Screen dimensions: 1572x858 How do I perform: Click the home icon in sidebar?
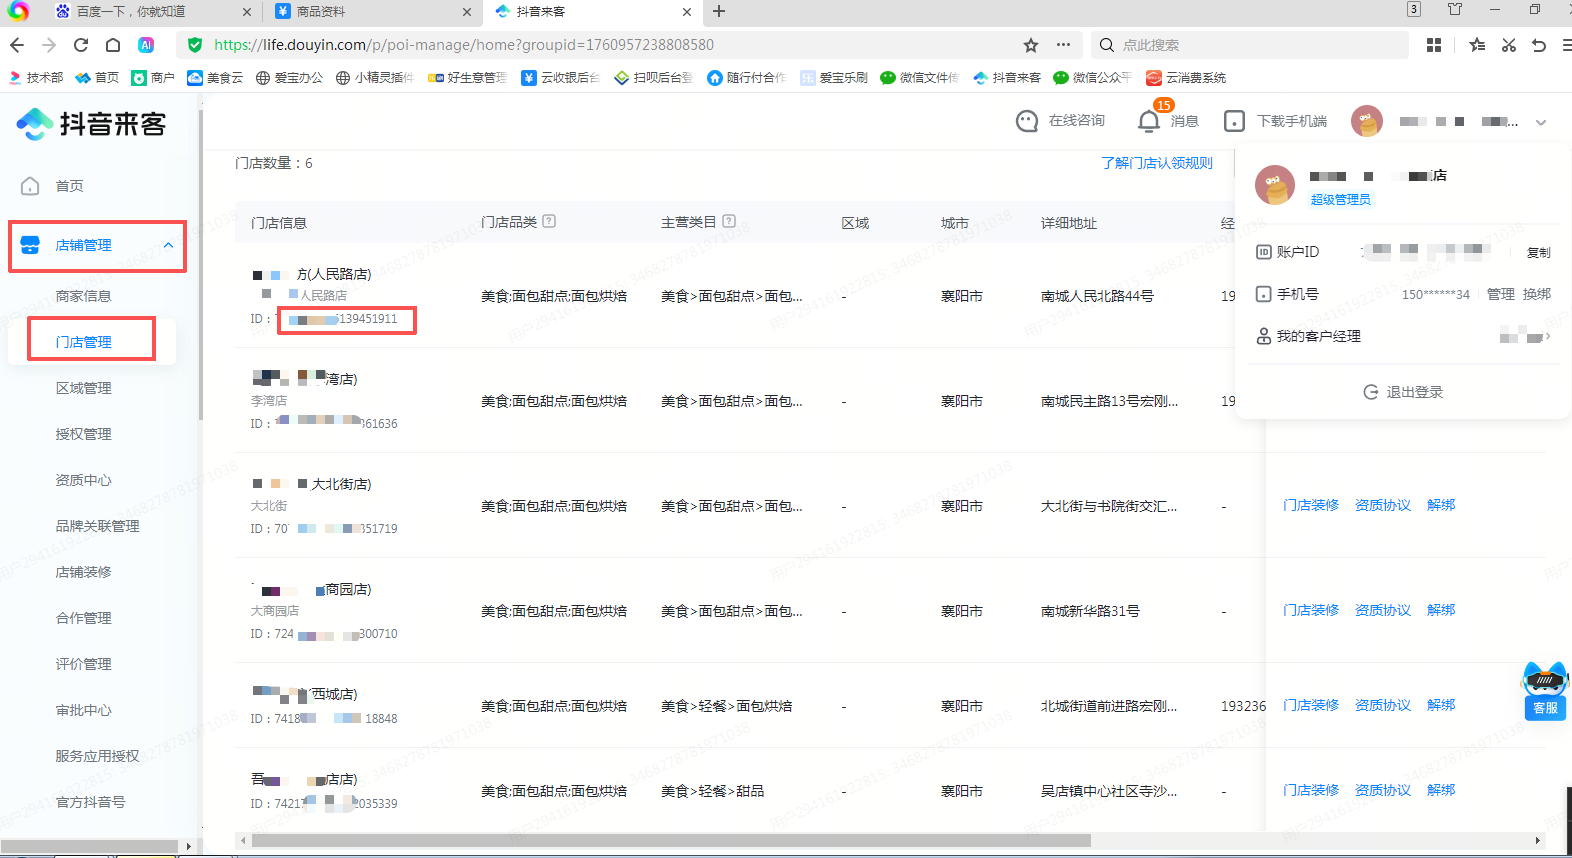31,186
